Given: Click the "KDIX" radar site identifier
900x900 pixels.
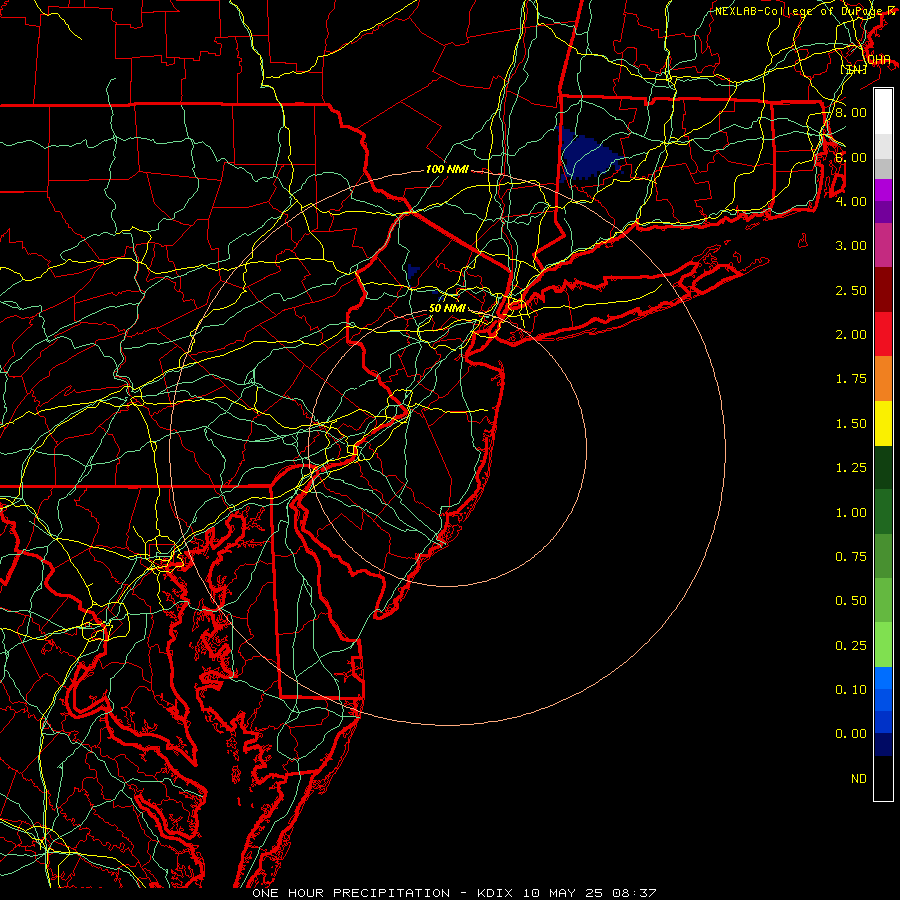Looking at the screenshot, I should coord(495,893).
